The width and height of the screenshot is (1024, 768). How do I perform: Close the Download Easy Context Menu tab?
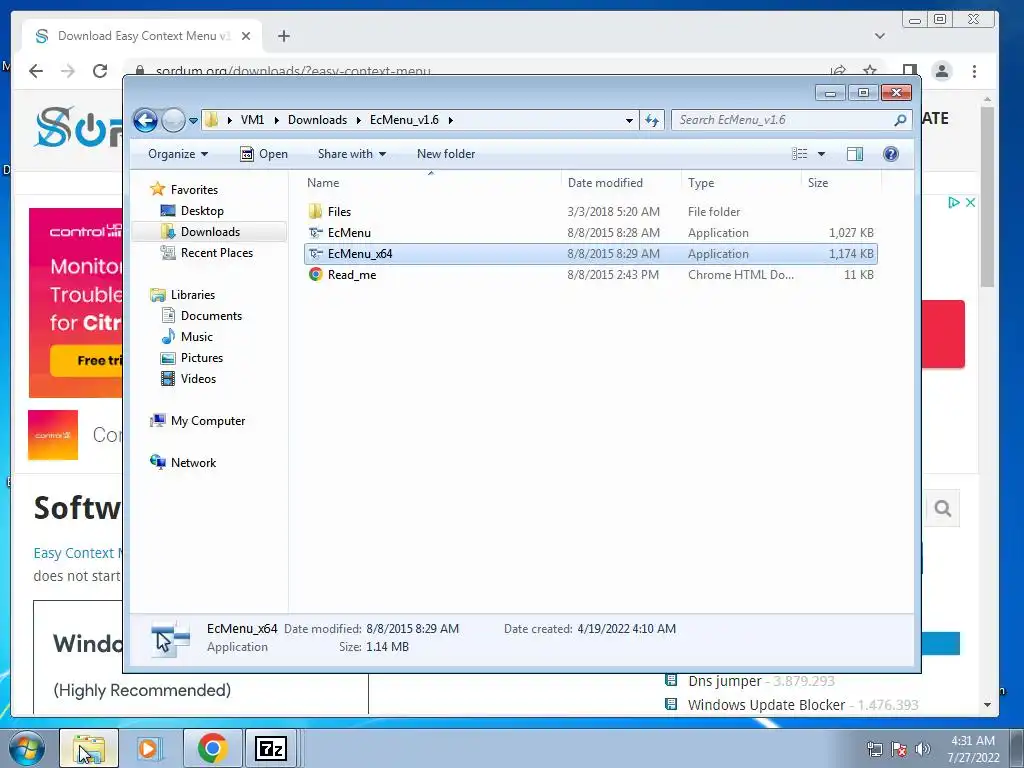[x=246, y=36]
